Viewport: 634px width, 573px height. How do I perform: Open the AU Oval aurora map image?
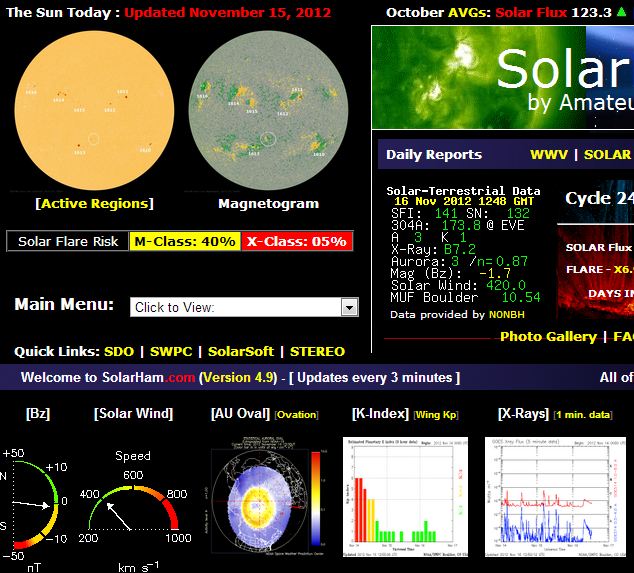click(x=267, y=497)
